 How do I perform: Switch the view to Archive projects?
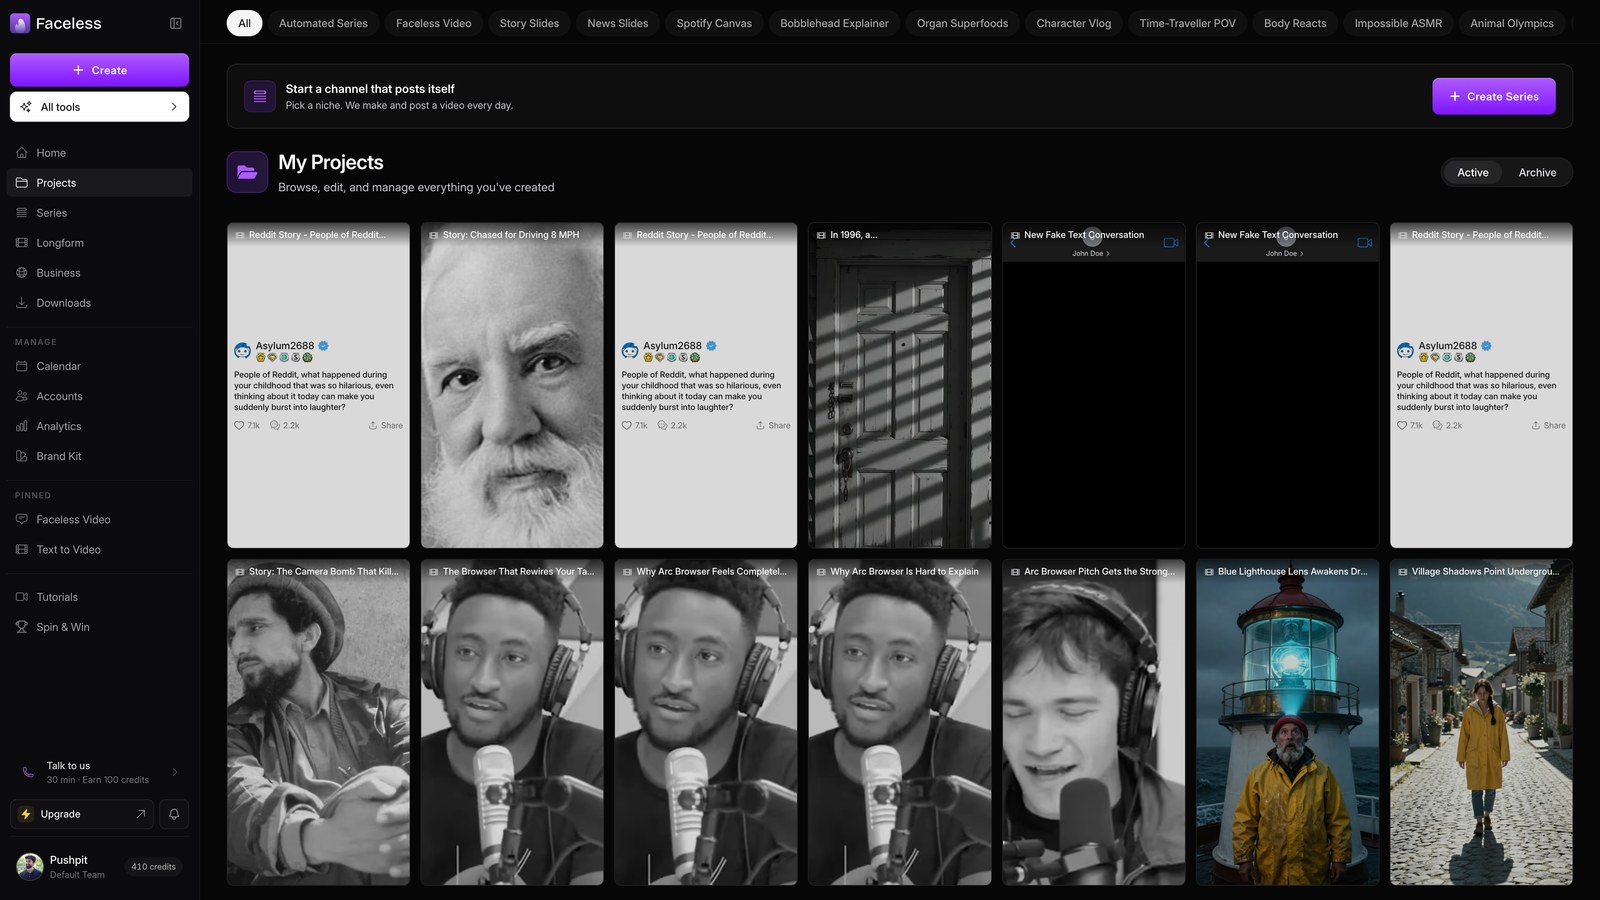(x=1537, y=173)
